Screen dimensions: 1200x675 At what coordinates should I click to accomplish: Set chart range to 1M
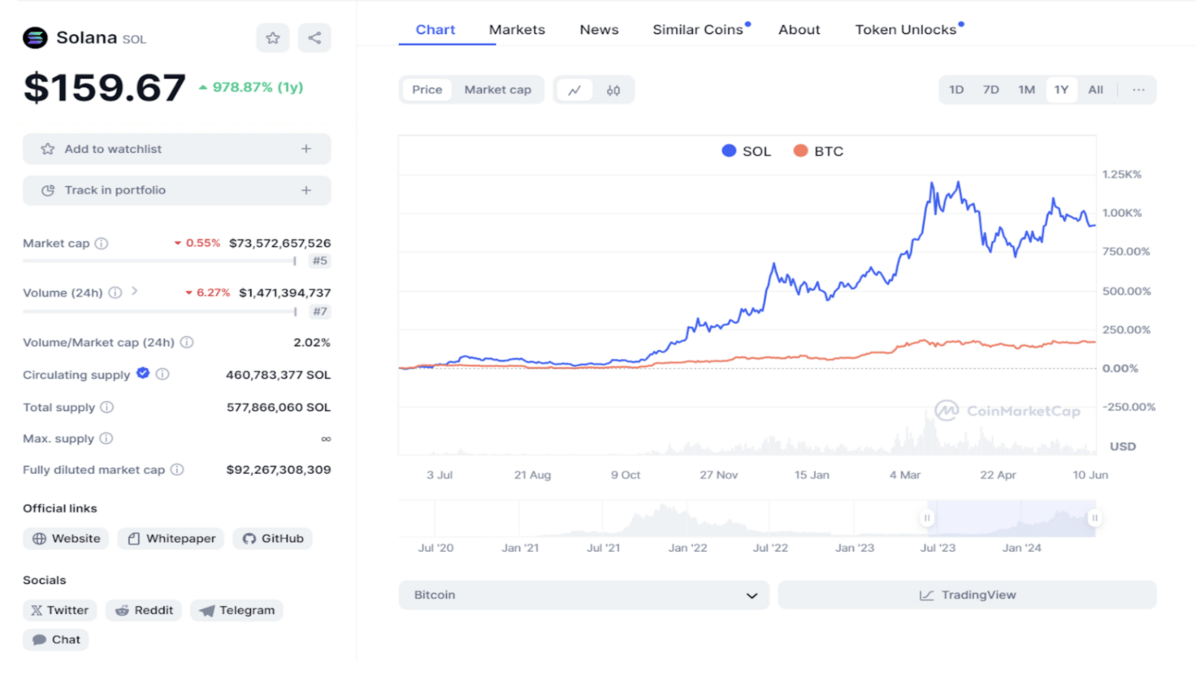point(1026,90)
